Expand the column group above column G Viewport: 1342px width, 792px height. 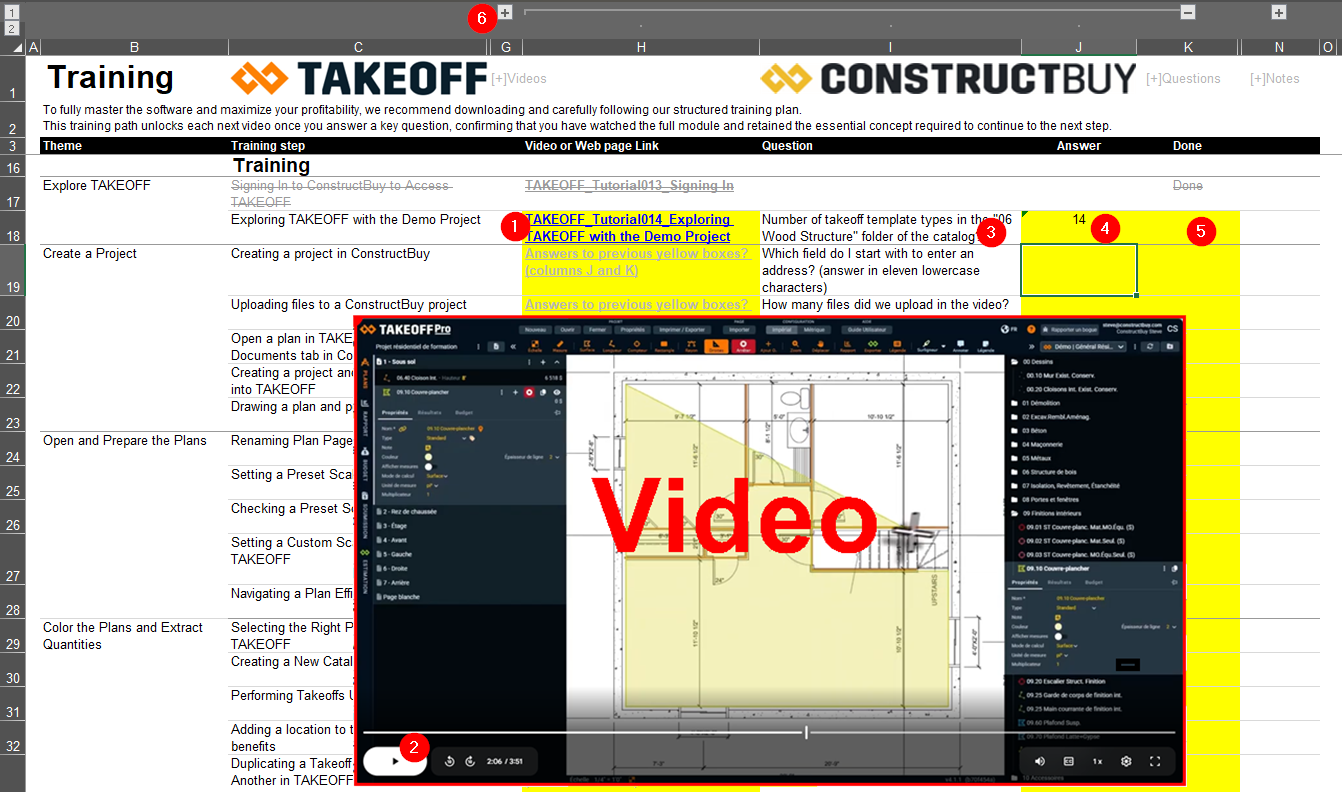505,12
